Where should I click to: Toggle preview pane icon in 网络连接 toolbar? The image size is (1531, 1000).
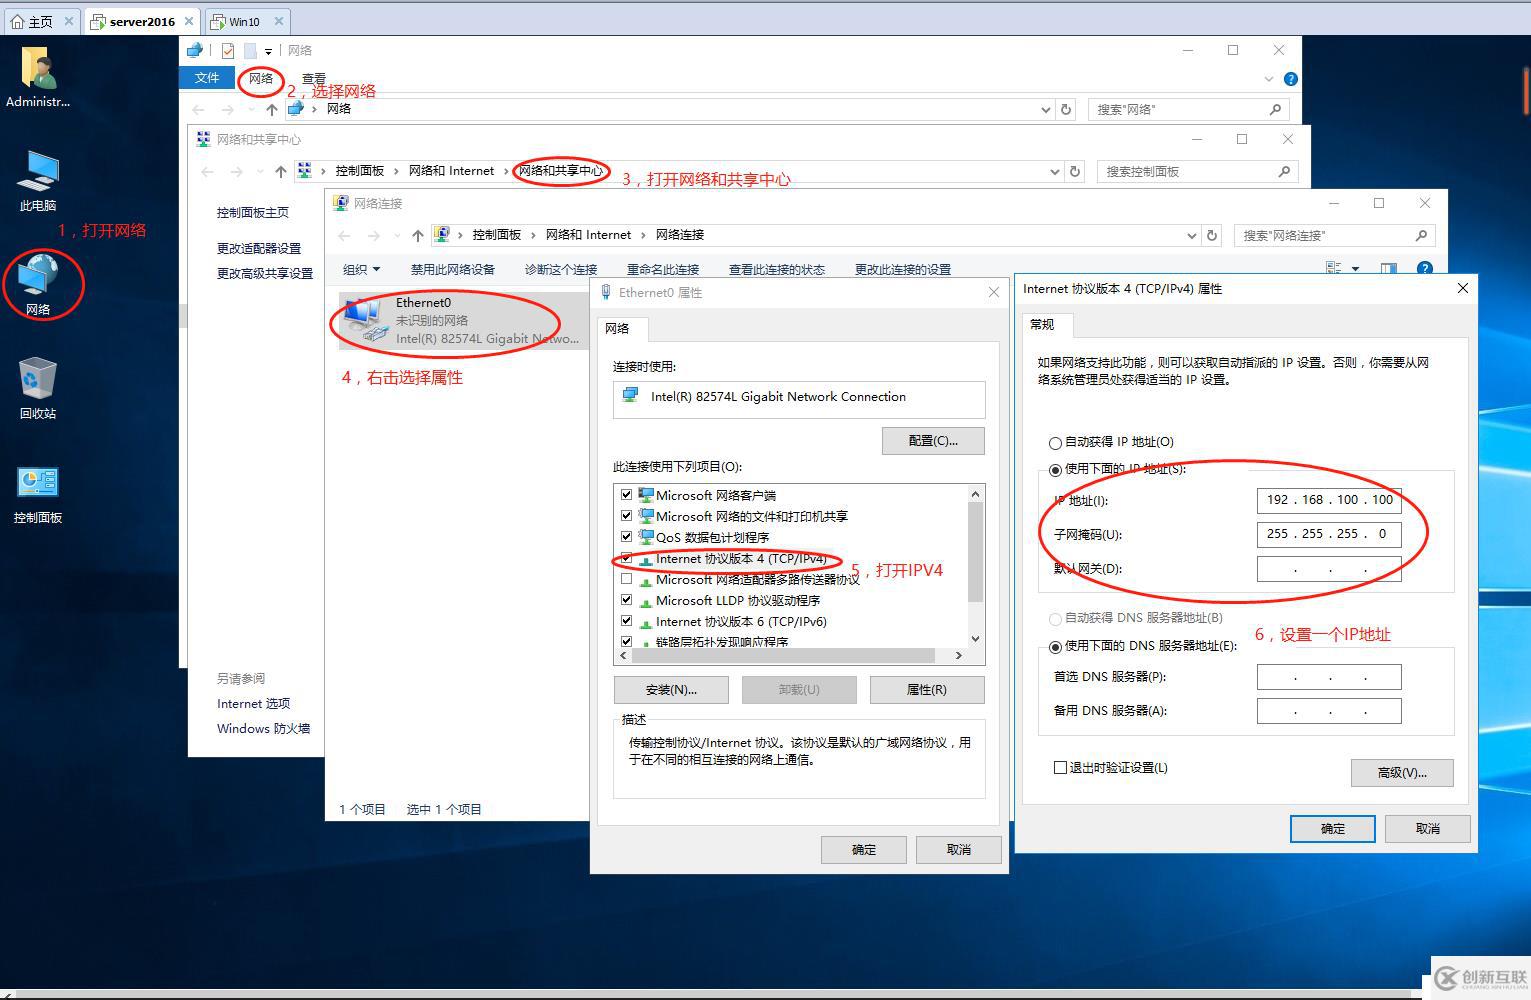(1388, 268)
